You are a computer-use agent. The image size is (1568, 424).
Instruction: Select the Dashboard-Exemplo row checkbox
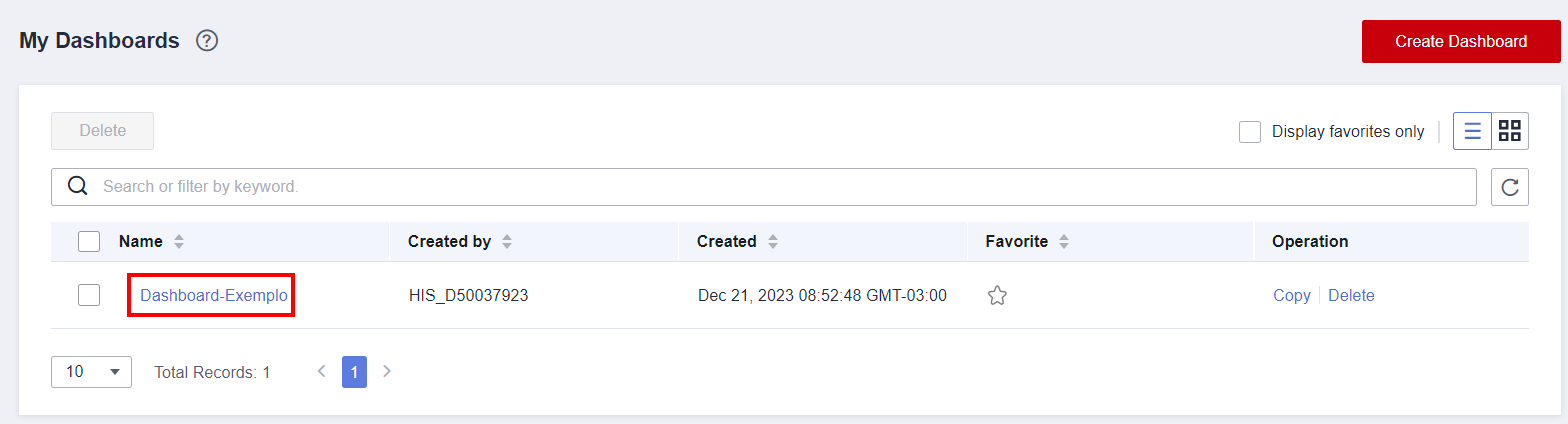tap(89, 295)
